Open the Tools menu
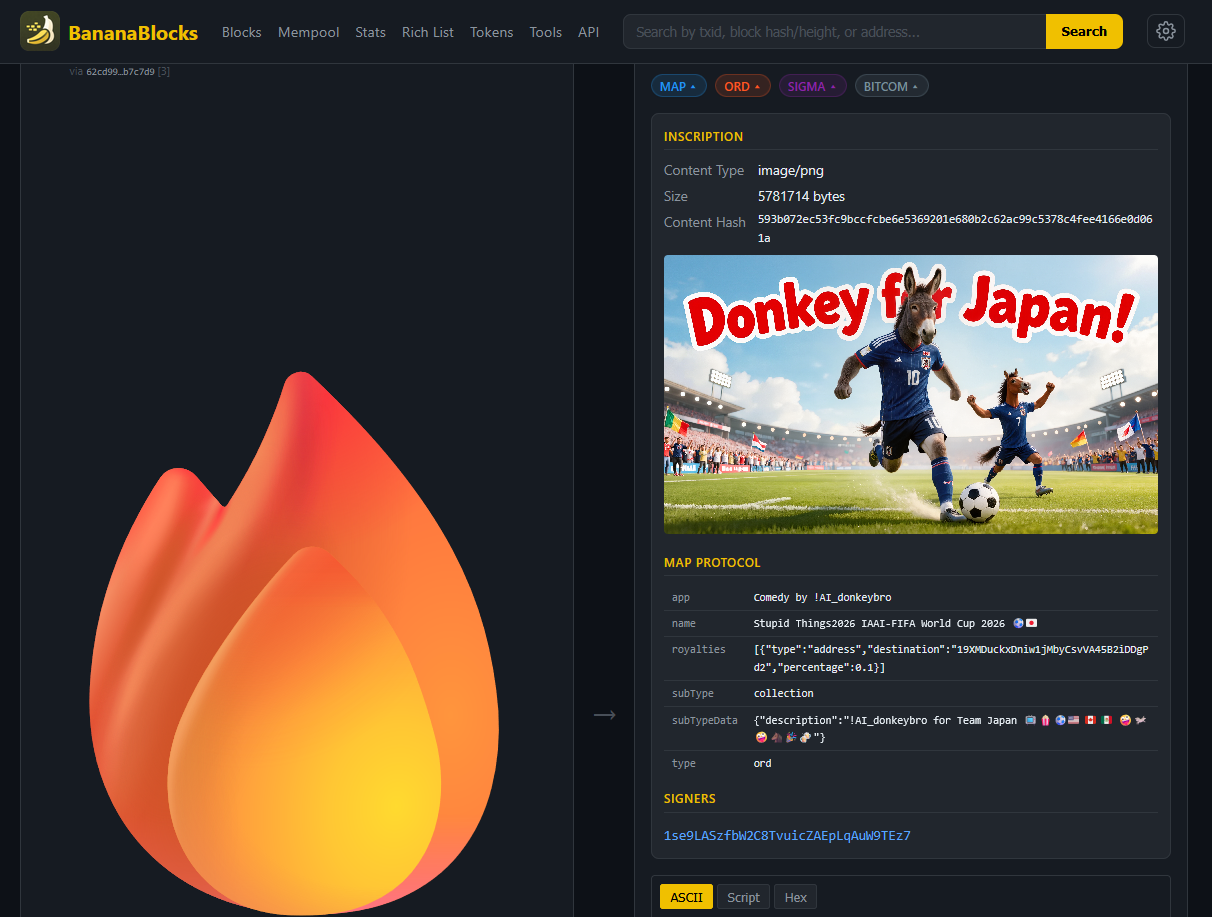Screen dimensions: 1212x921 (546, 32)
